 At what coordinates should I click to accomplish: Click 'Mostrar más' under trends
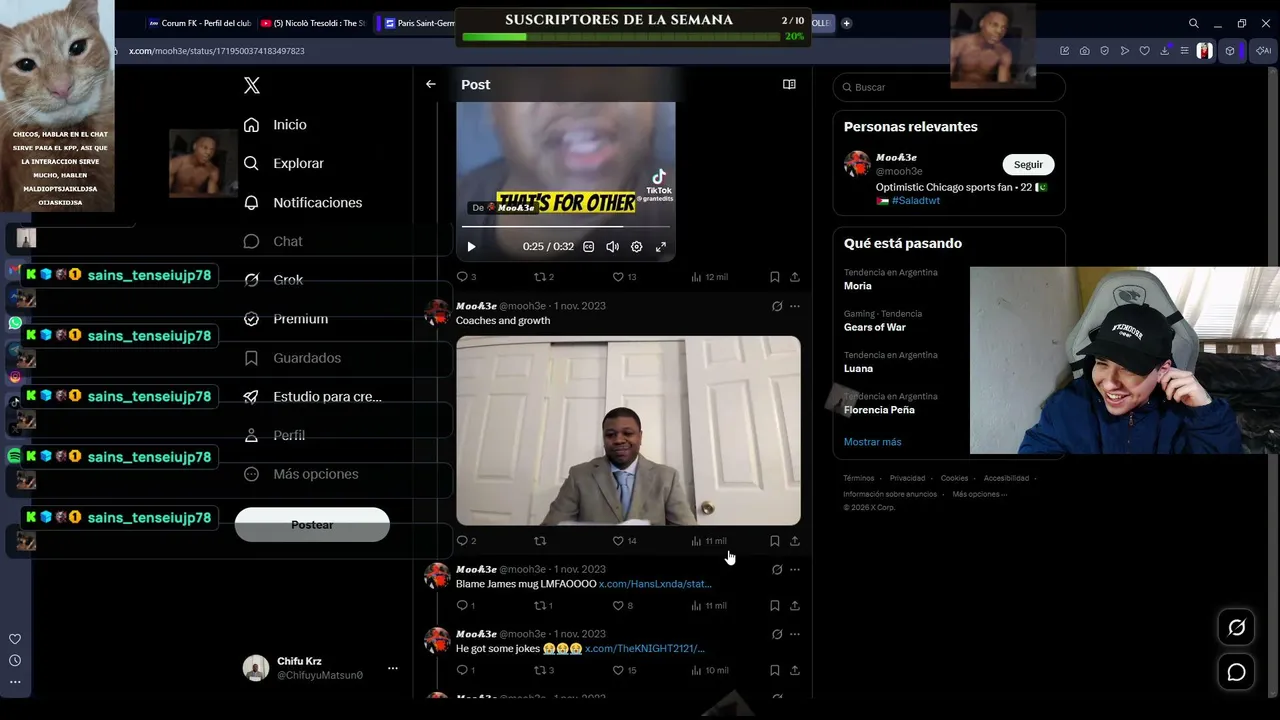pyautogui.click(x=872, y=442)
